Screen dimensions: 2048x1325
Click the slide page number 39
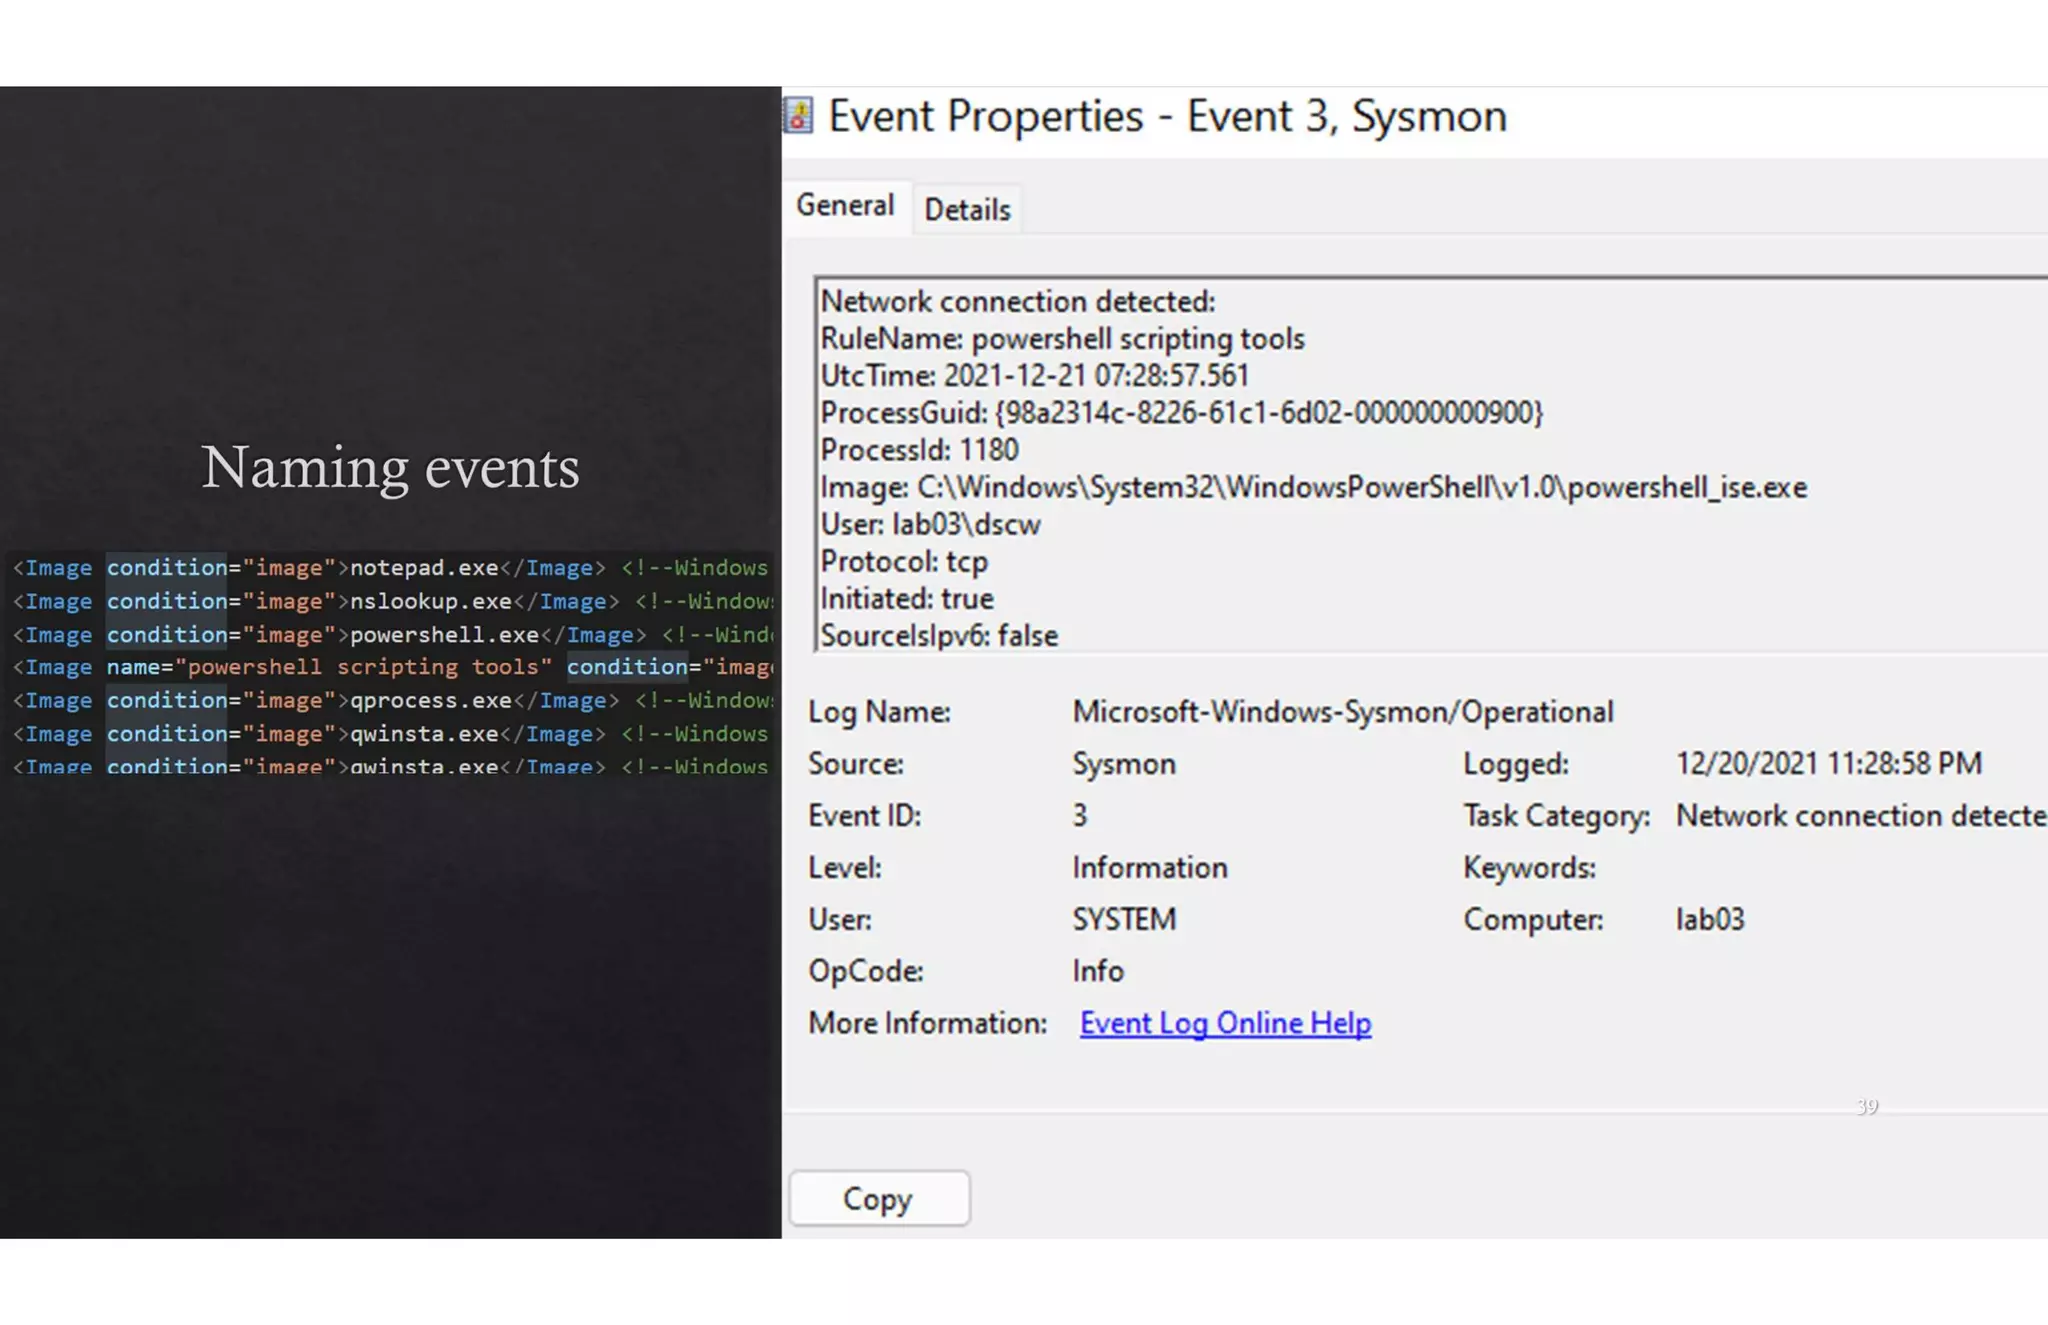click(x=1867, y=1107)
